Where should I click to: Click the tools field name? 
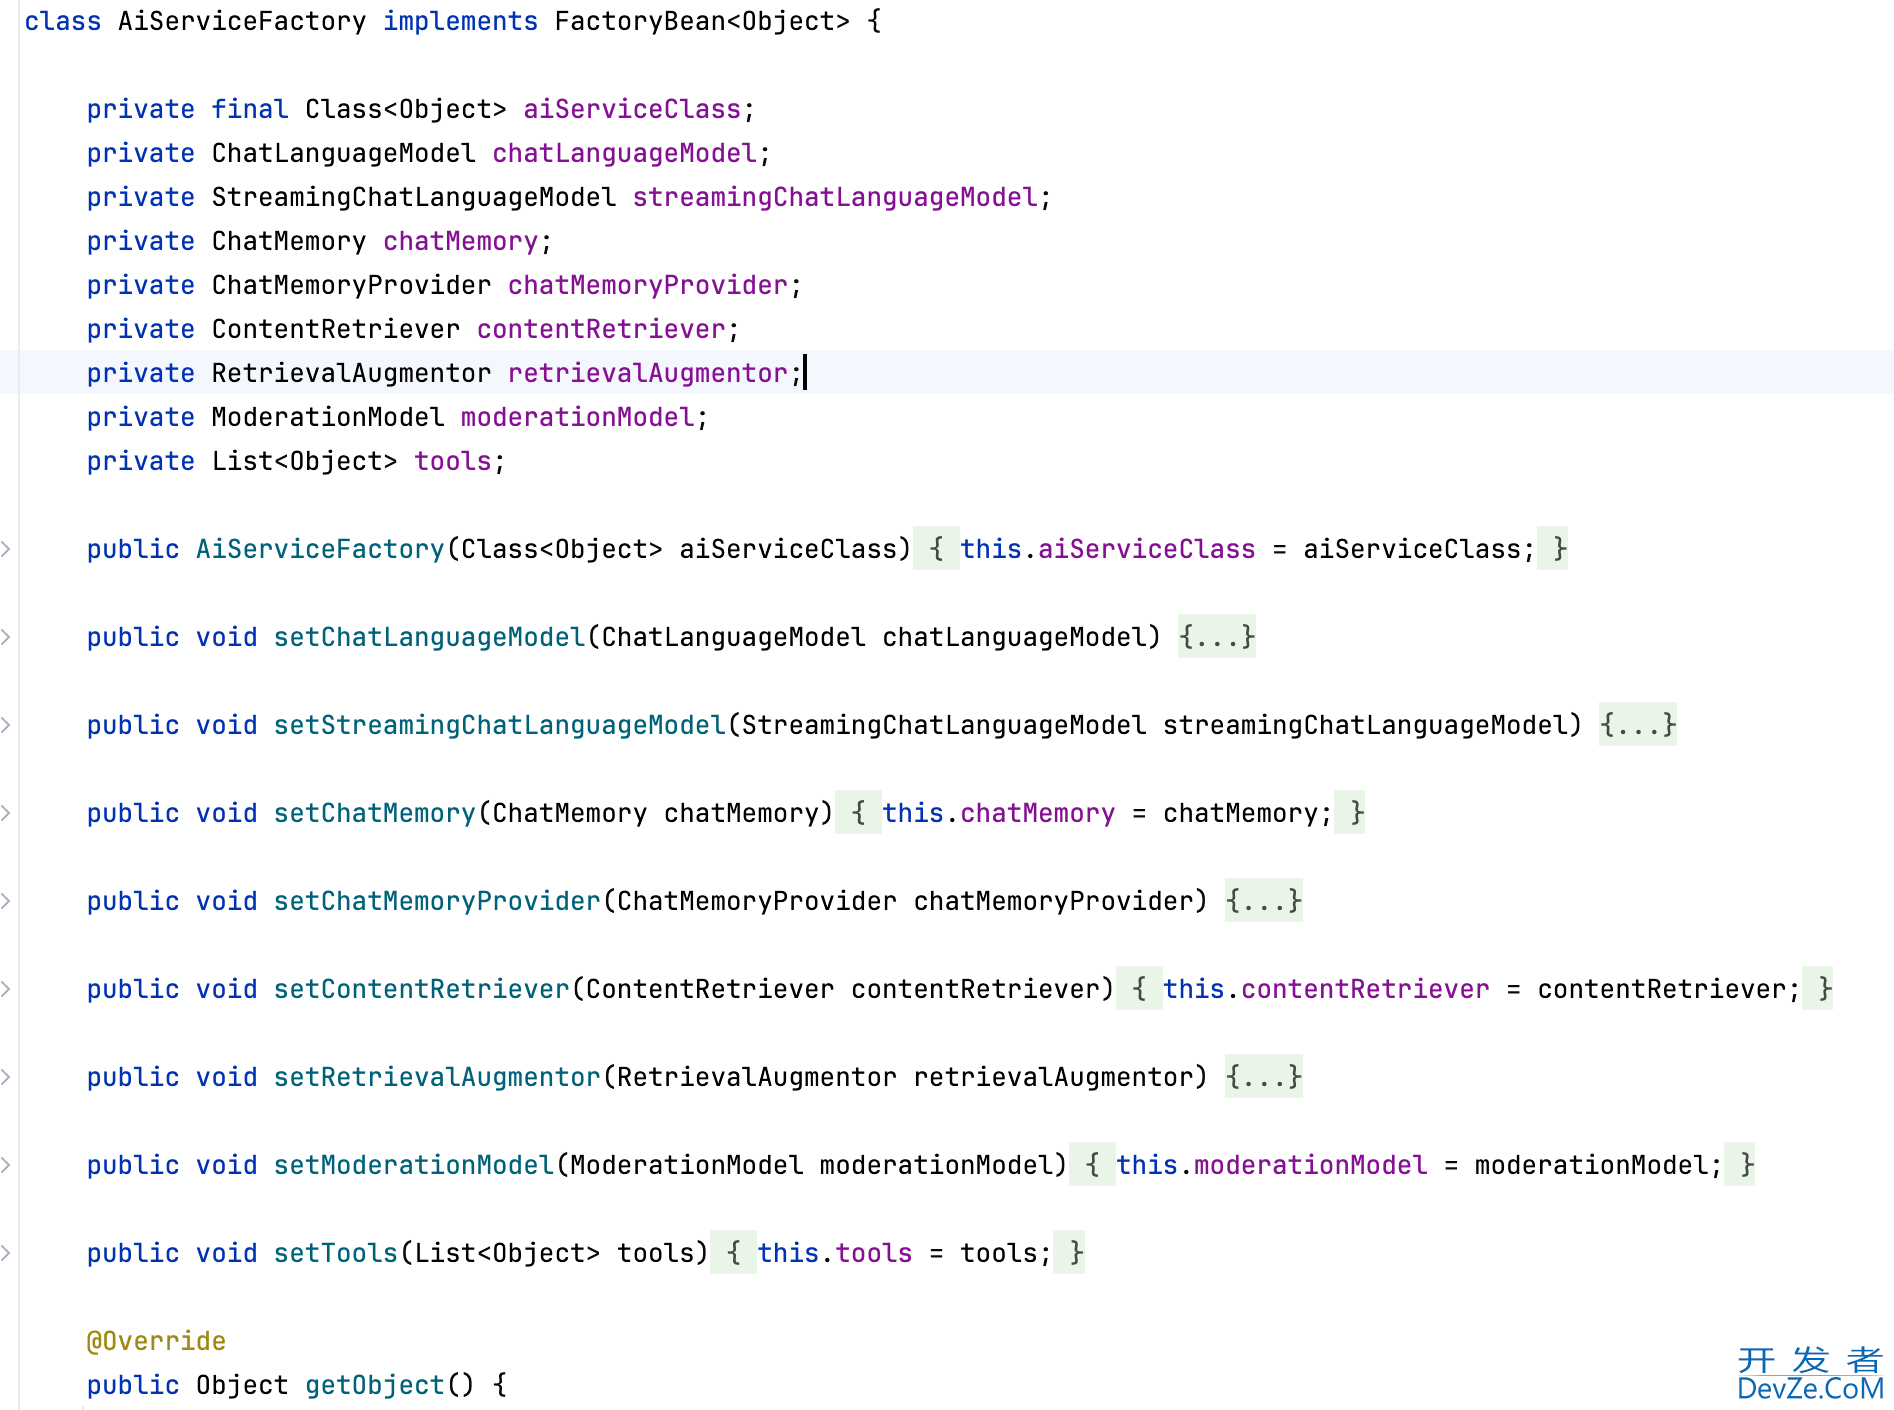453,461
